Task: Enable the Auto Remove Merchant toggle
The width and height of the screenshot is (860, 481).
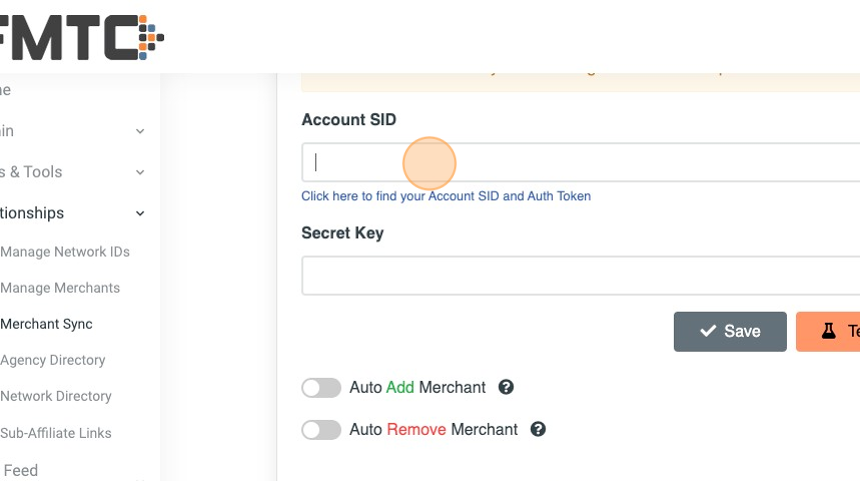Action: pos(321,429)
